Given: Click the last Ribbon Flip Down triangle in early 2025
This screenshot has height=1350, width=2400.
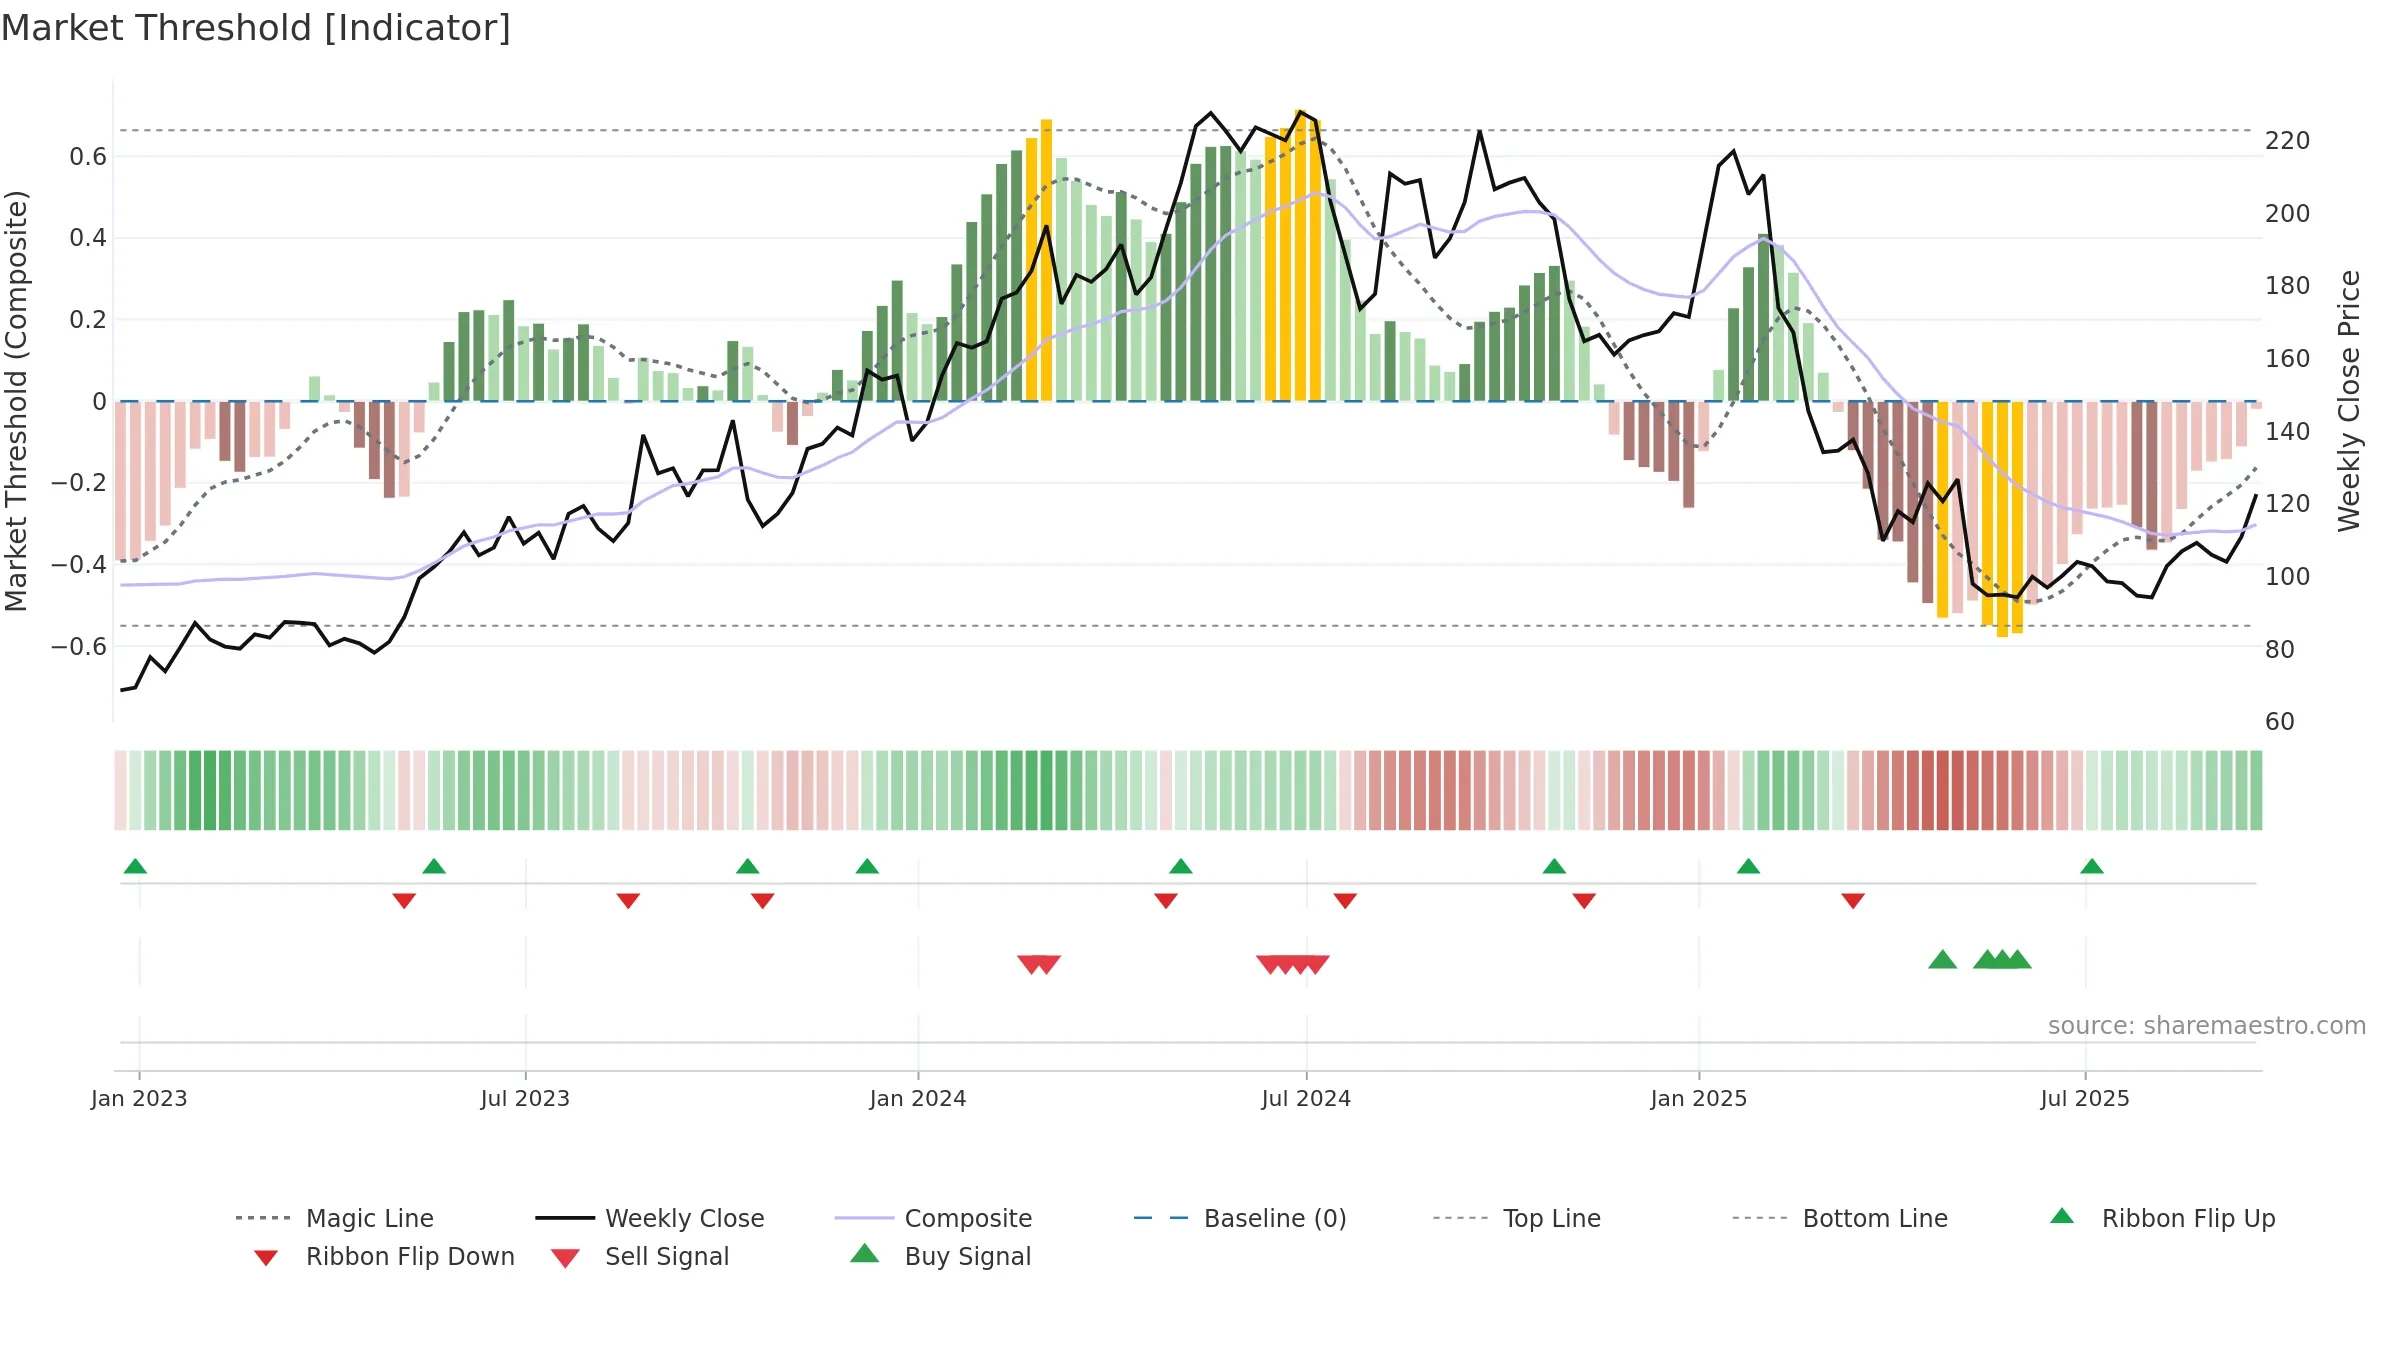Looking at the screenshot, I should [x=1853, y=901].
